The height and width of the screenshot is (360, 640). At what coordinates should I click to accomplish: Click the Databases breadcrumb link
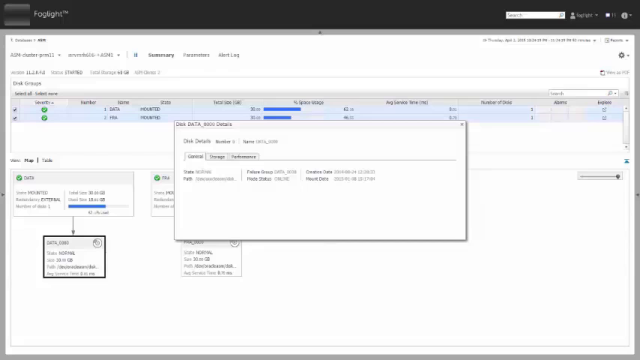tap(23, 40)
